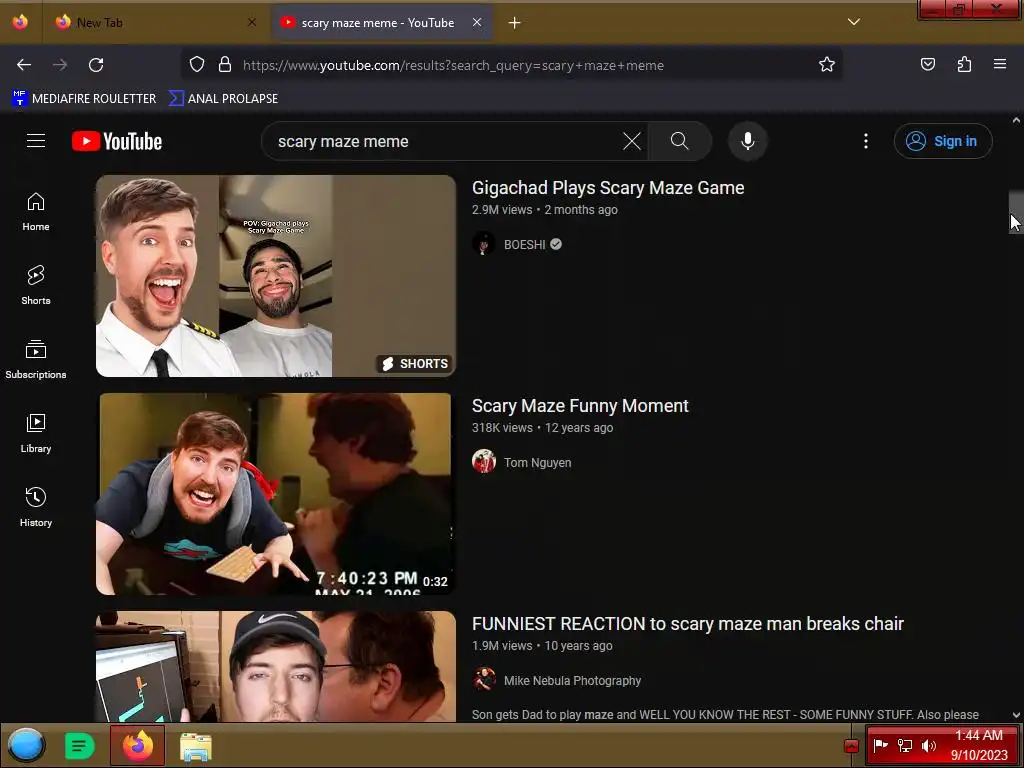Click scrollbar down arrow
The image size is (1024, 768).
(1016, 715)
